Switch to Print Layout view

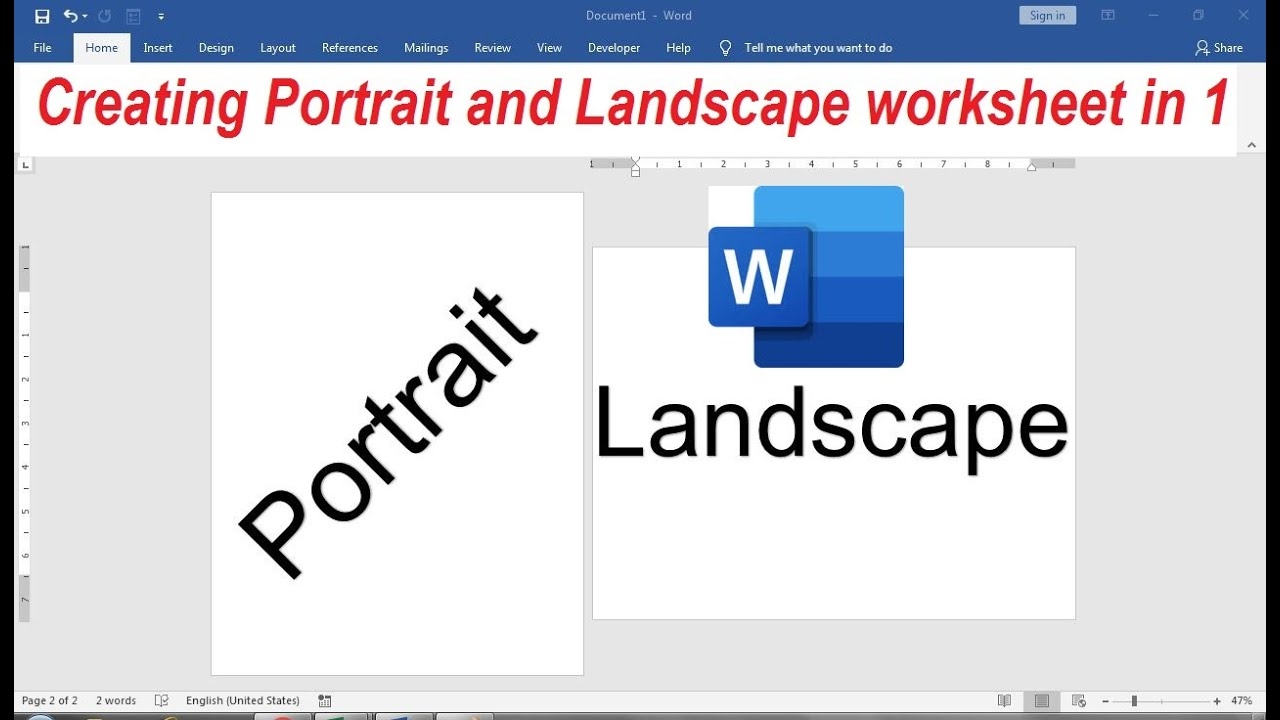point(1041,701)
